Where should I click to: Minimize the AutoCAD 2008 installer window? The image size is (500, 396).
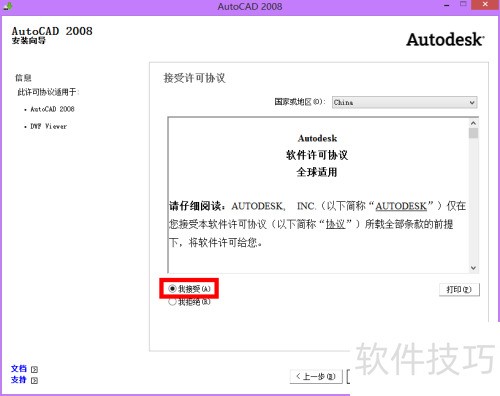pos(447,6)
